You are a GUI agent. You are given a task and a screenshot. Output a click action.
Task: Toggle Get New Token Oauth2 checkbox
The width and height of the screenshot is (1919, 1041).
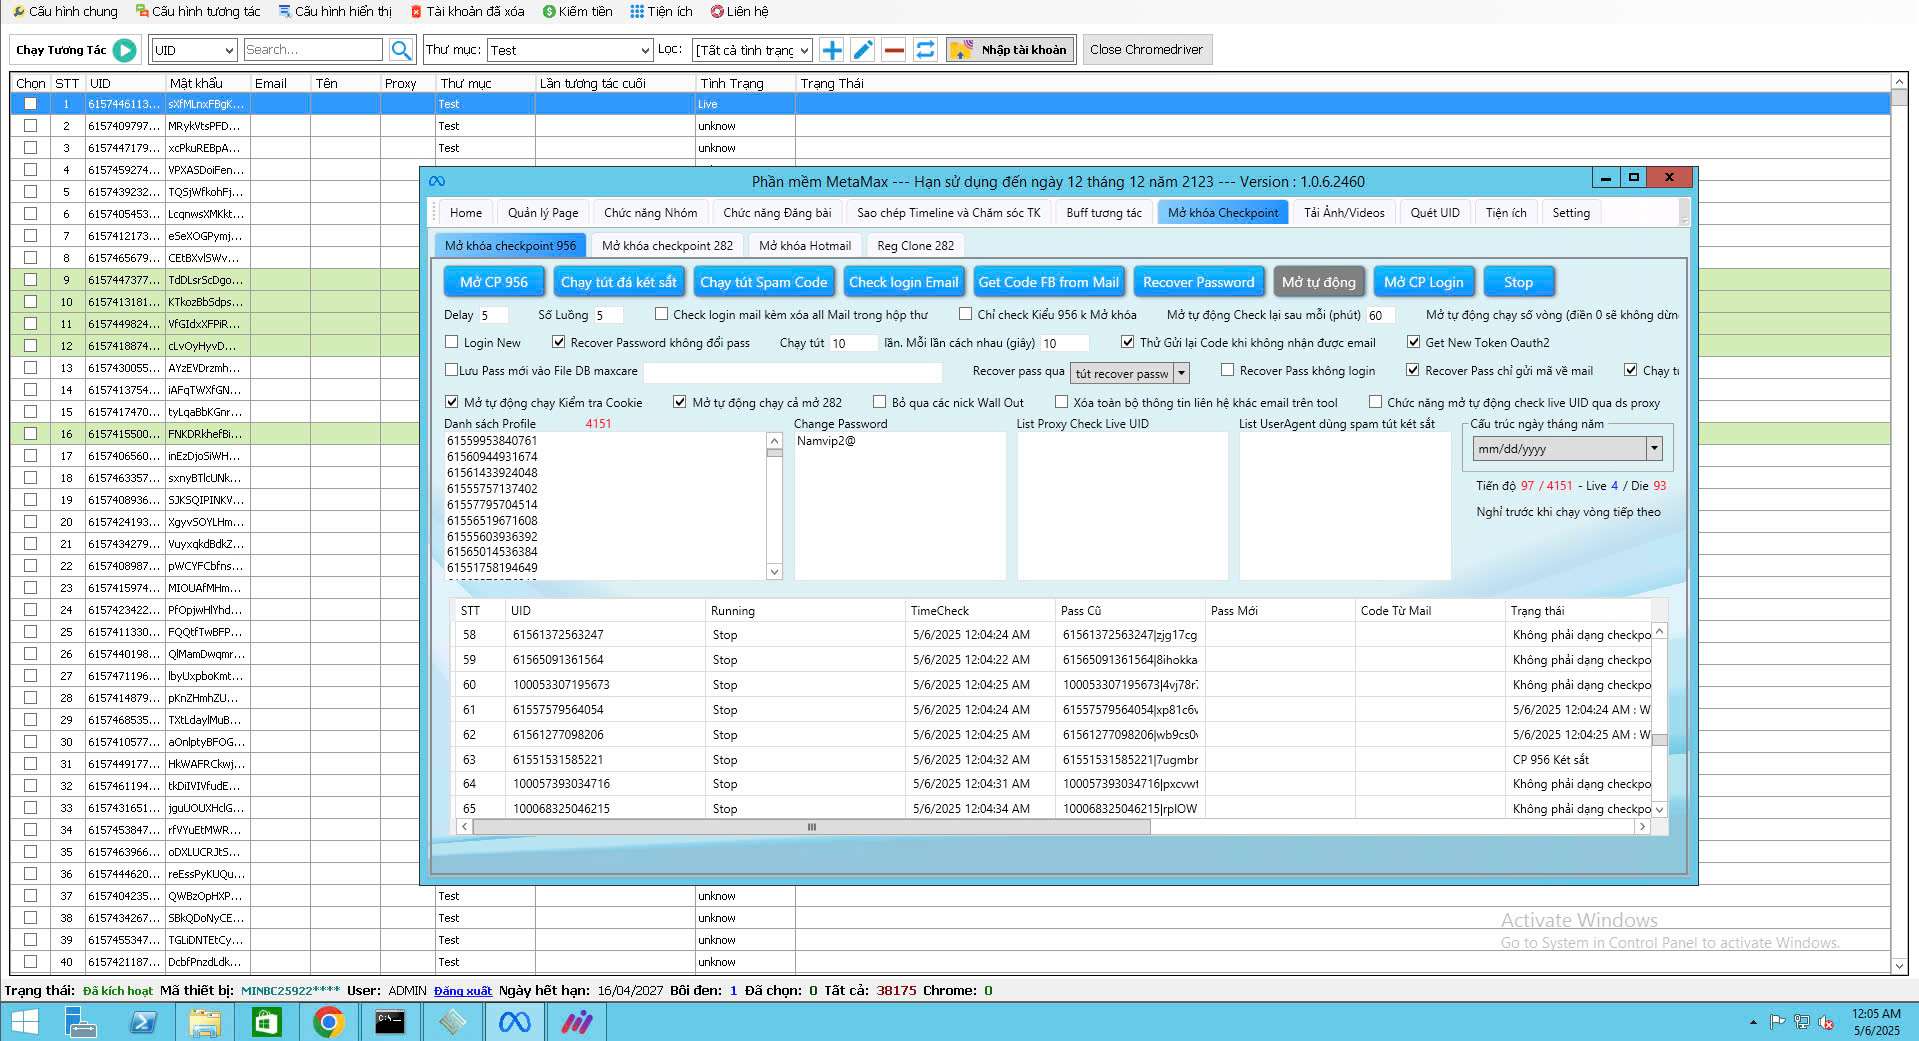(x=1413, y=342)
